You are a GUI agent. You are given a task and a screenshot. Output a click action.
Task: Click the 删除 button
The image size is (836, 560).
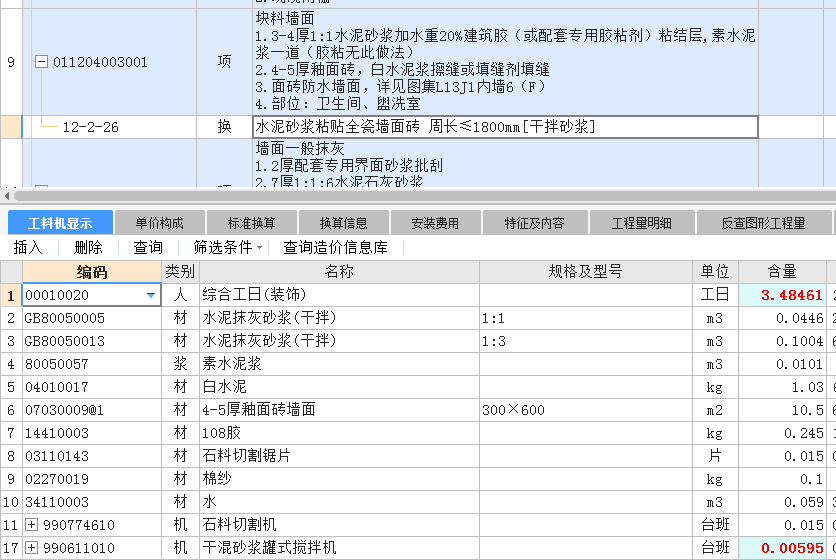(89, 247)
